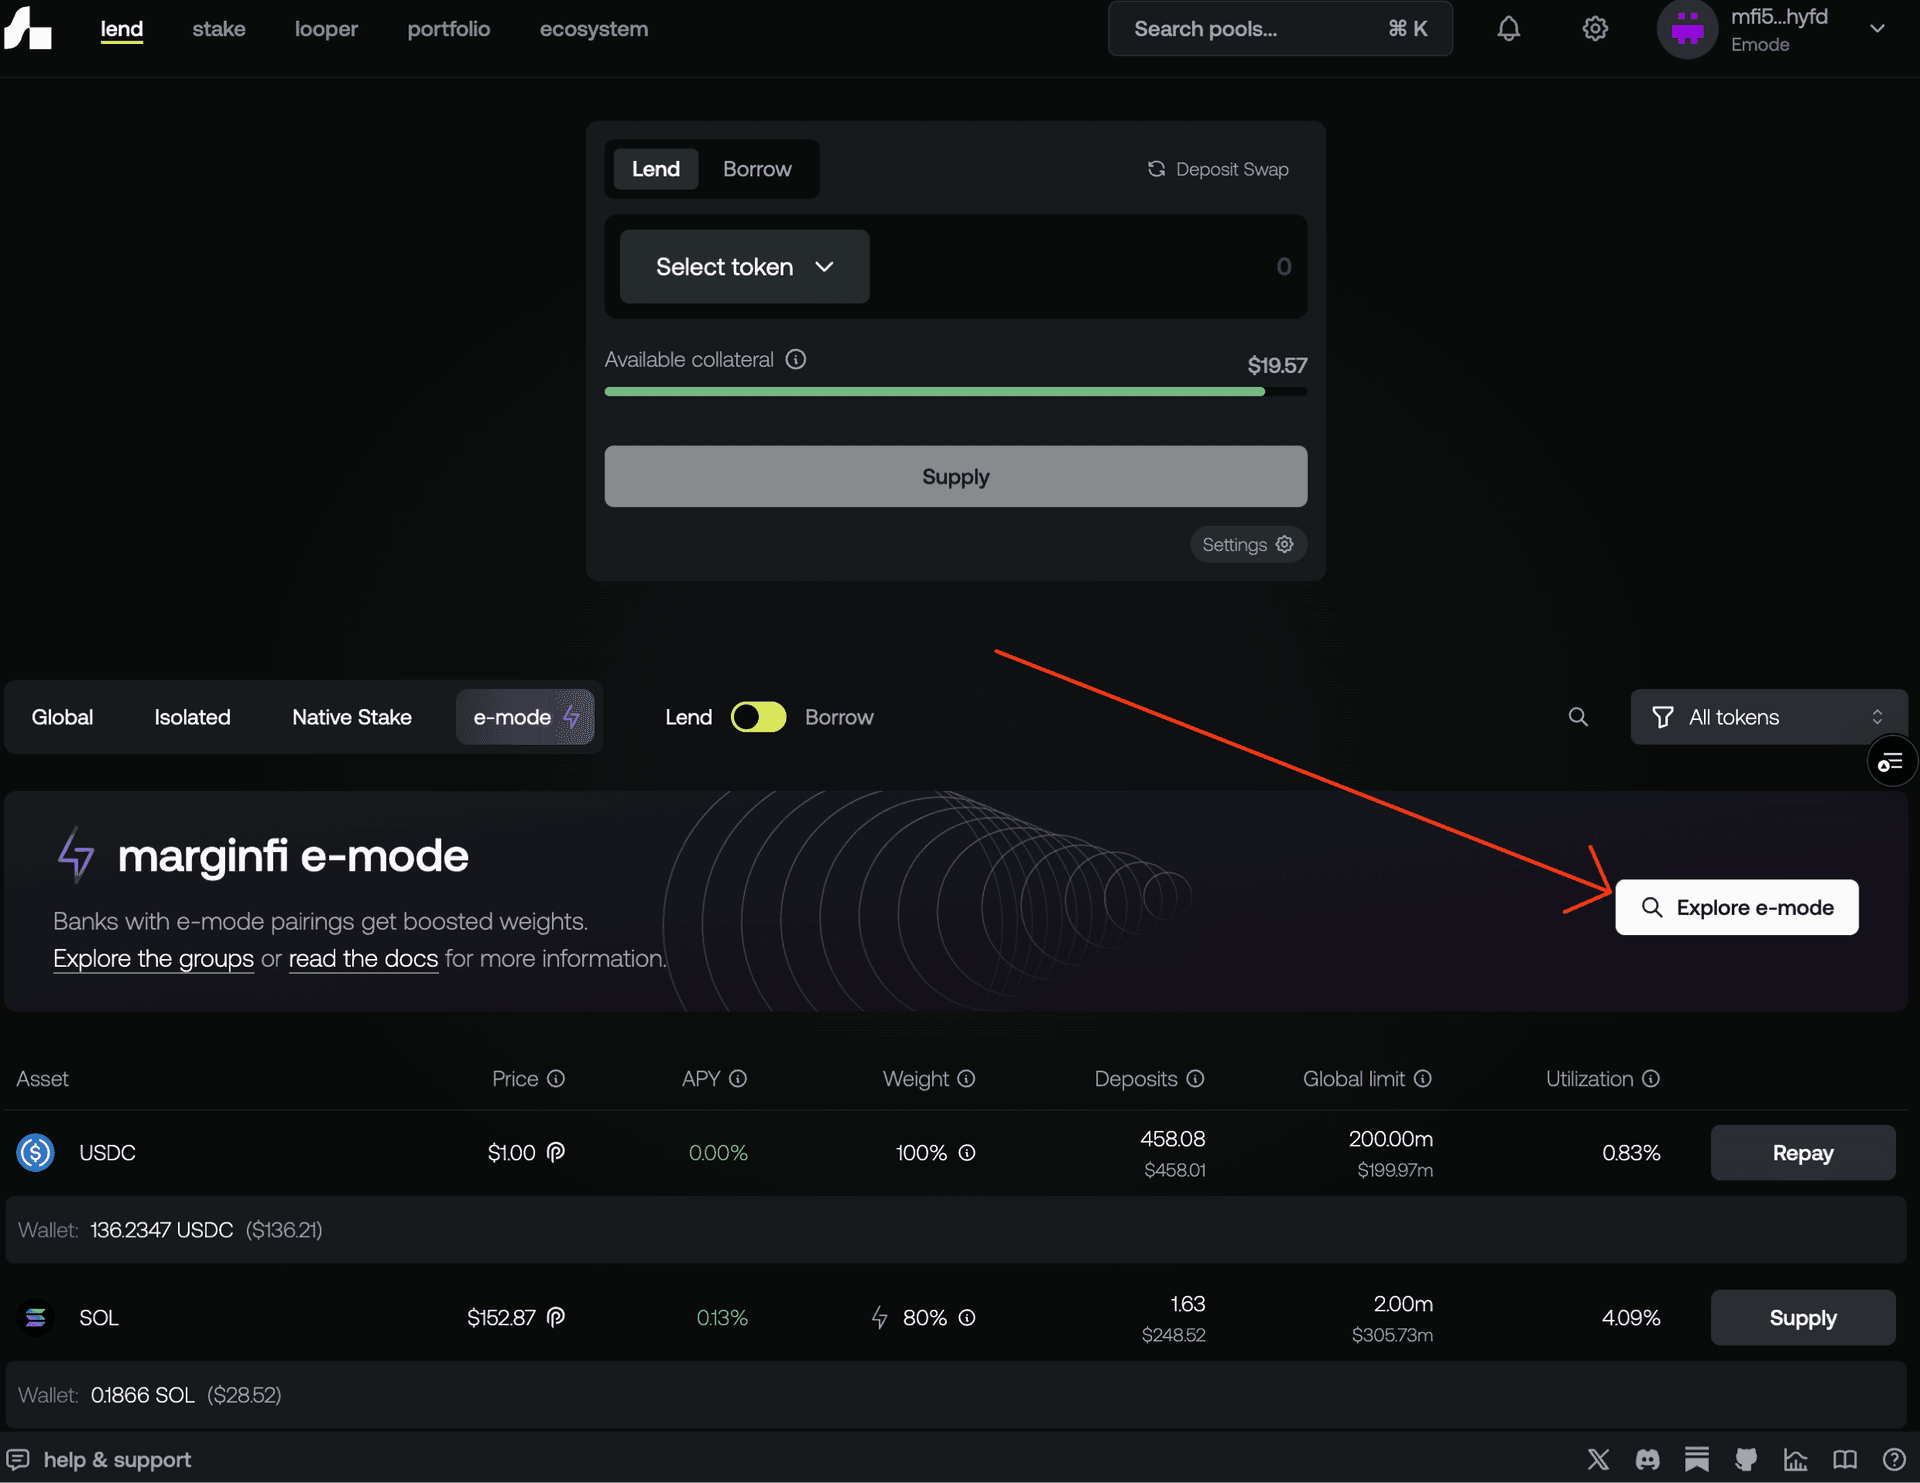
Task: Open the docs book footer icon
Action: point(1845,1460)
